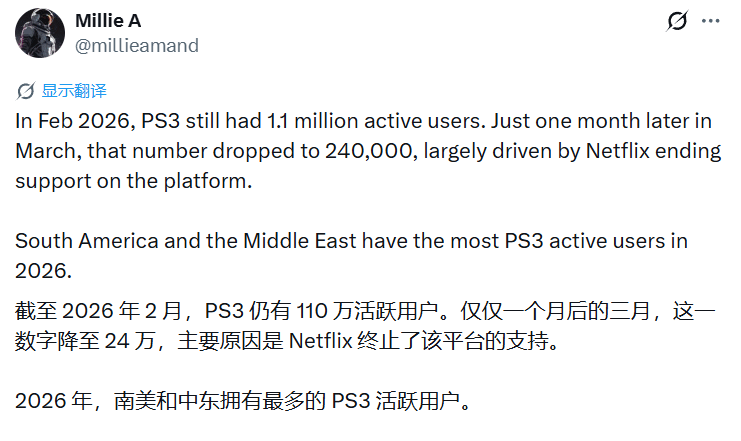Click the Chinese line starting 2026 年，南美和中东
Image resolution: width=741 pixels, height=441 pixels.
[242, 402]
